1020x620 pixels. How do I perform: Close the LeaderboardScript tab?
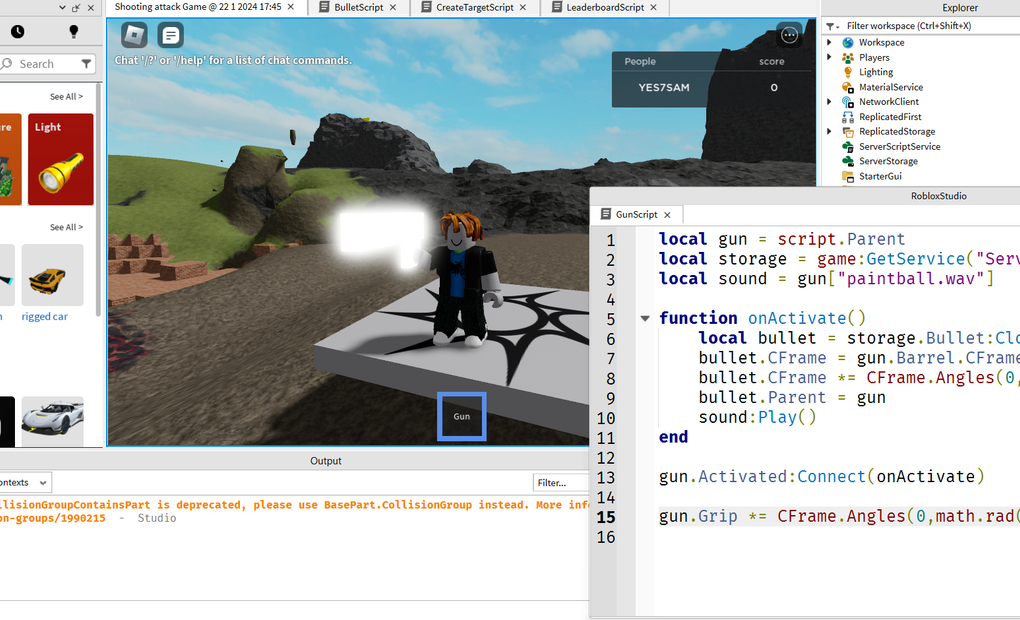(654, 7)
